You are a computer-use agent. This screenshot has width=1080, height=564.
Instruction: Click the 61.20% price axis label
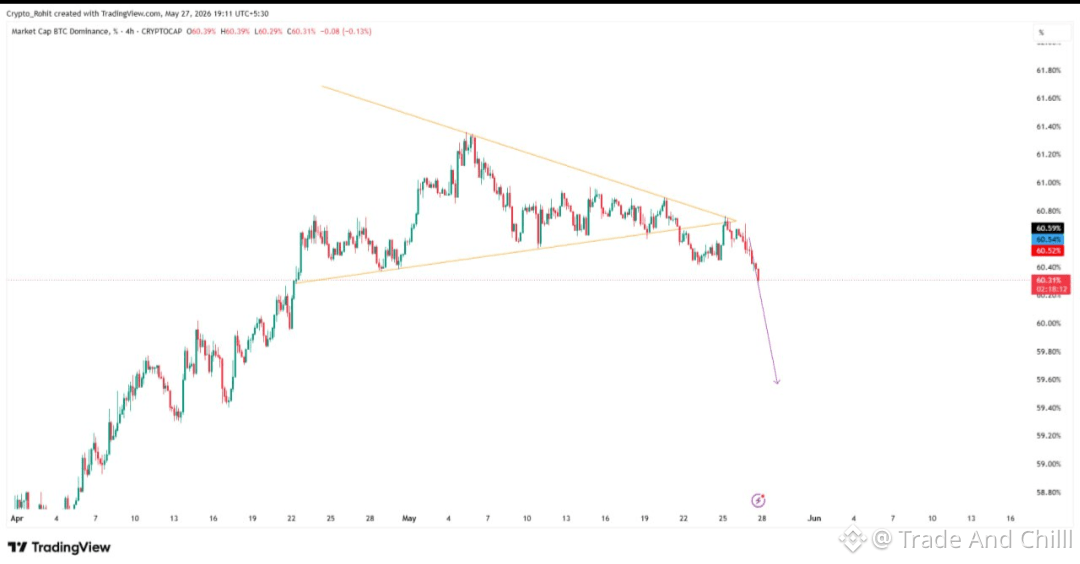(x=1048, y=154)
